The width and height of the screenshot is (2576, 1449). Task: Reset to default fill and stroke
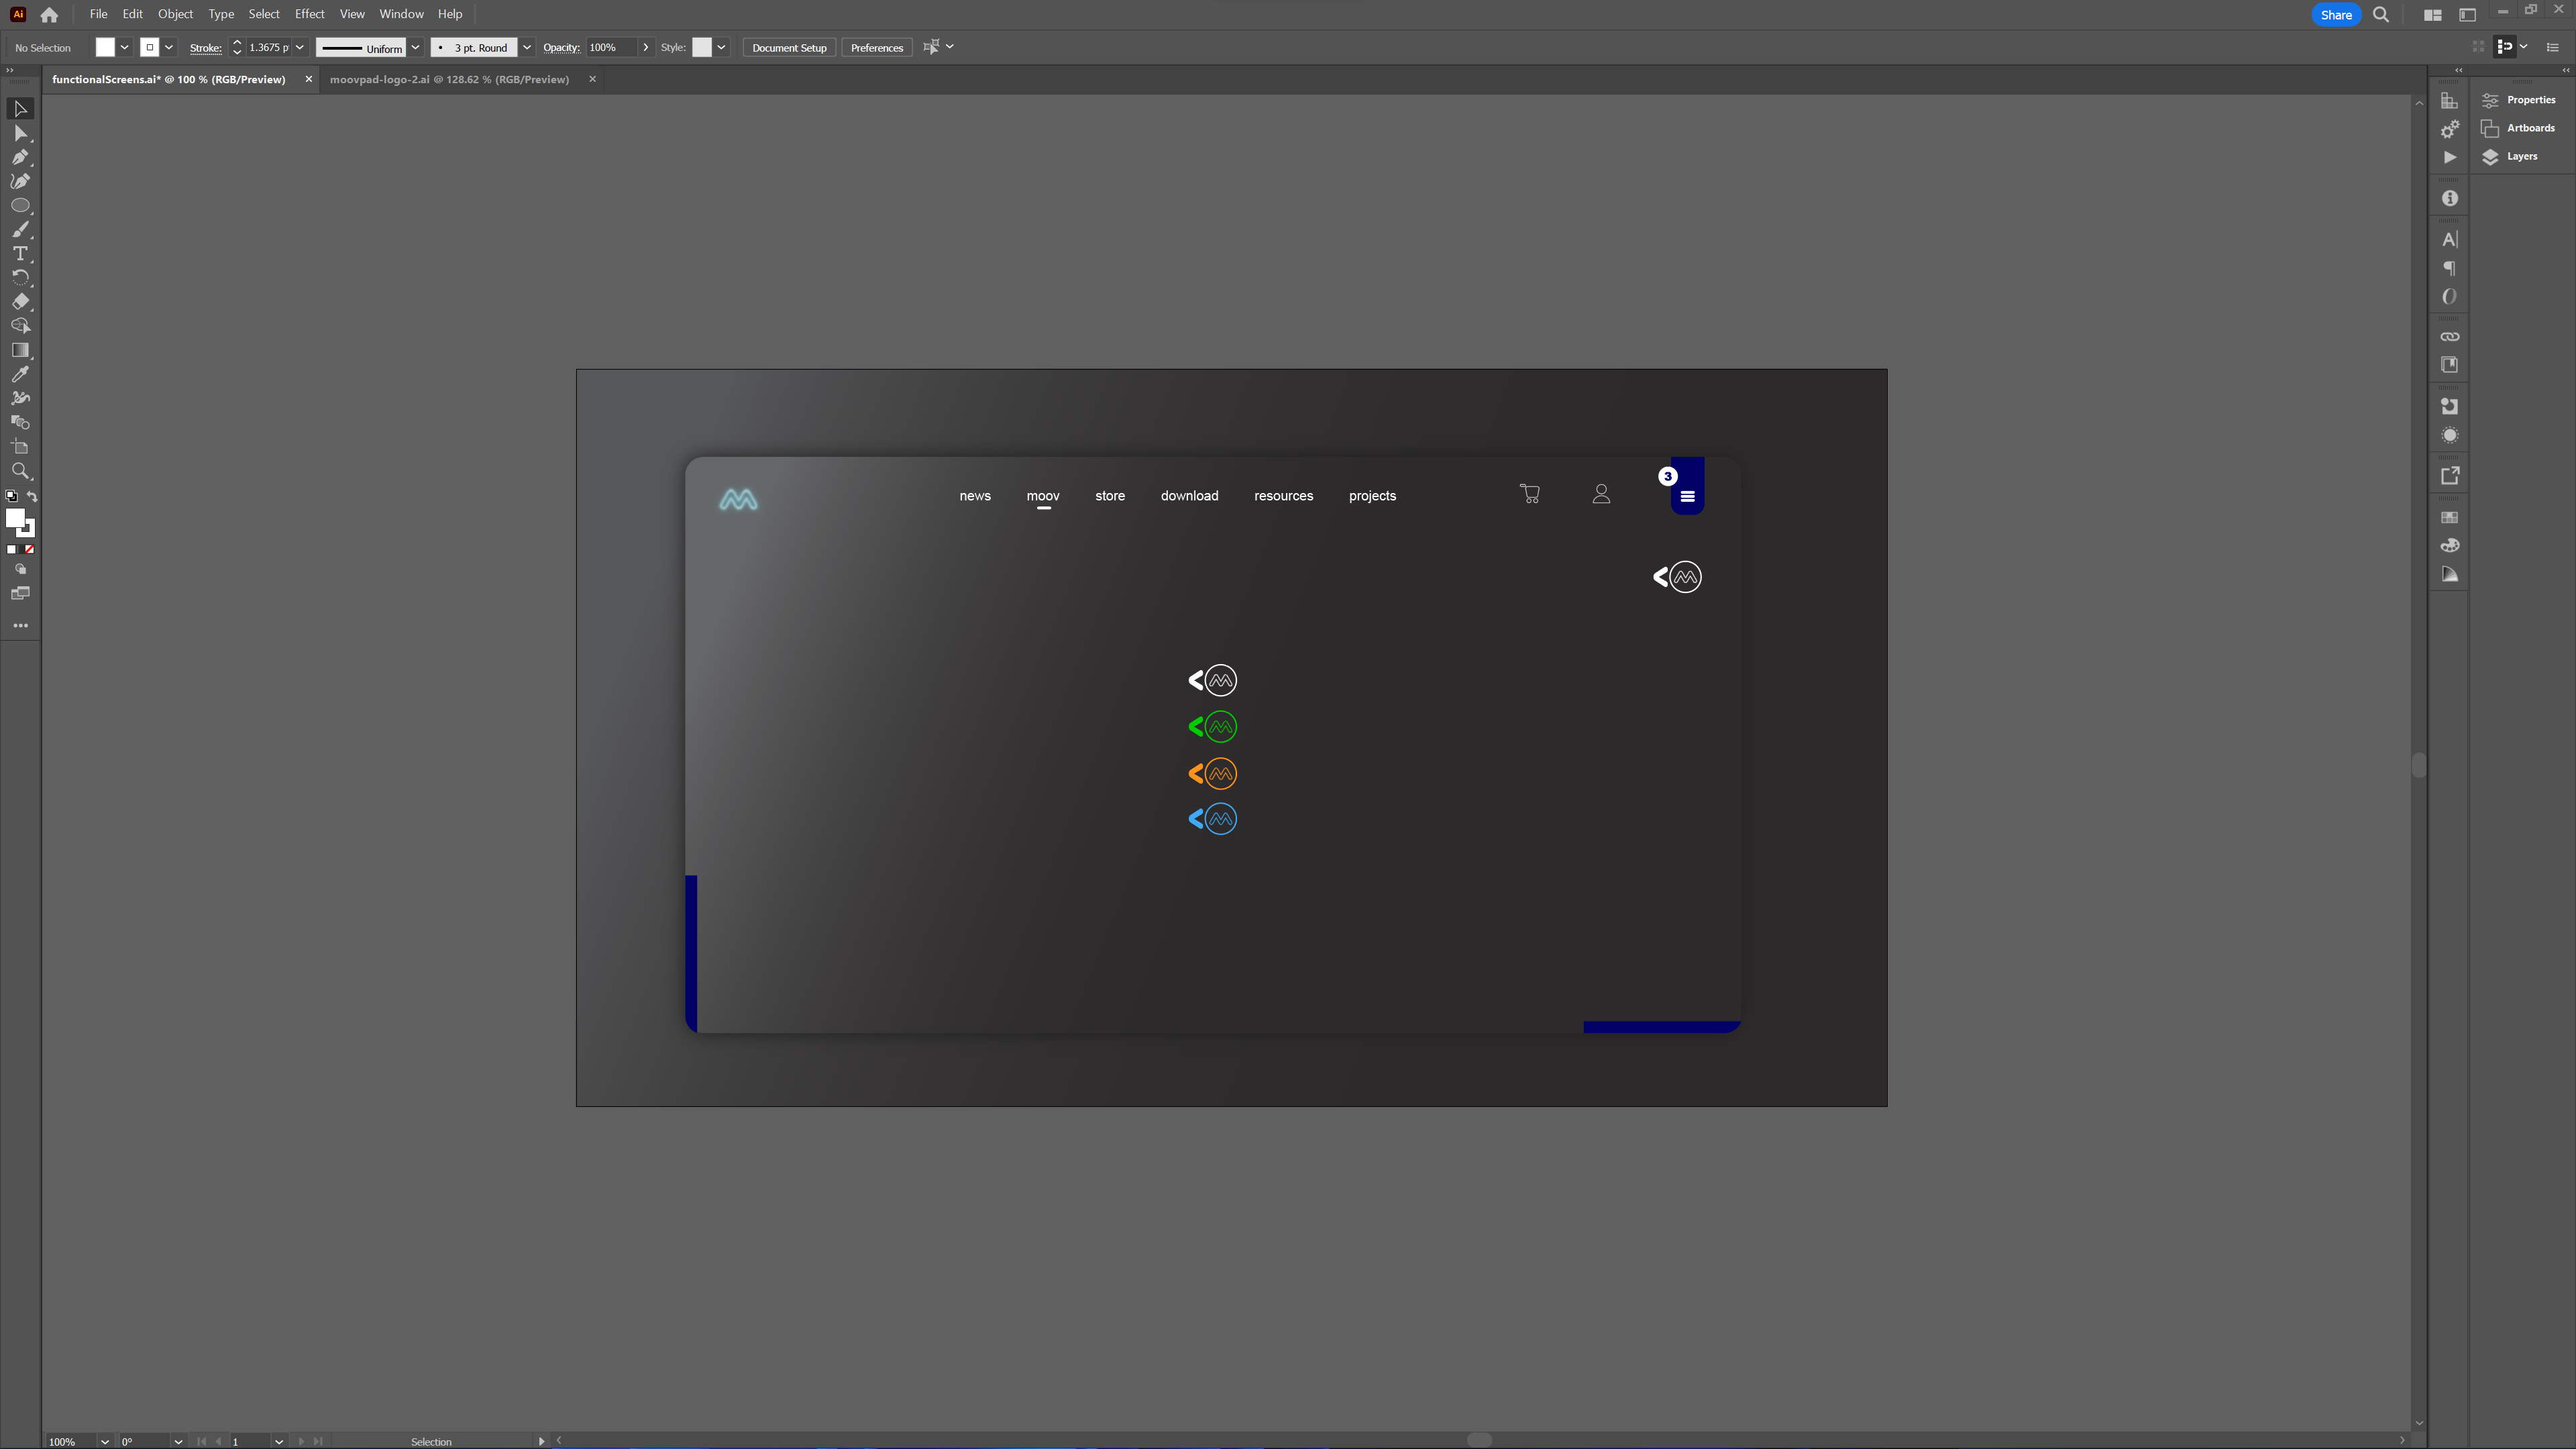click(x=11, y=497)
